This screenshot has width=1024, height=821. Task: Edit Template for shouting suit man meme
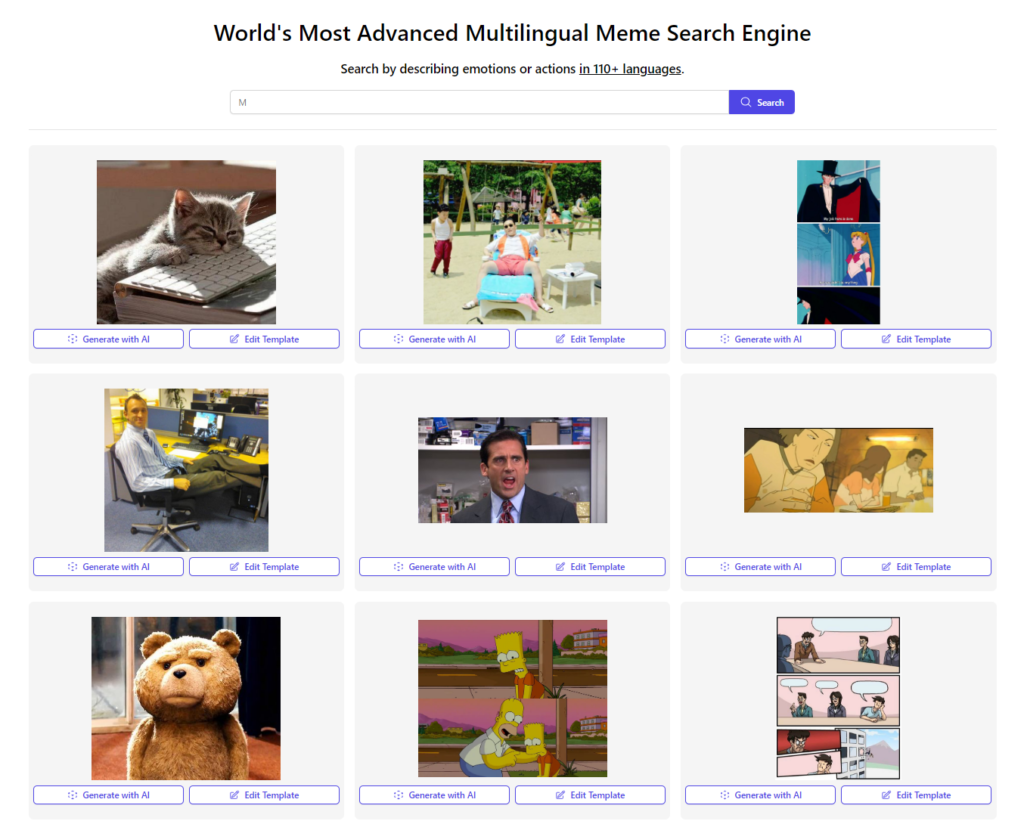pyautogui.click(x=590, y=567)
